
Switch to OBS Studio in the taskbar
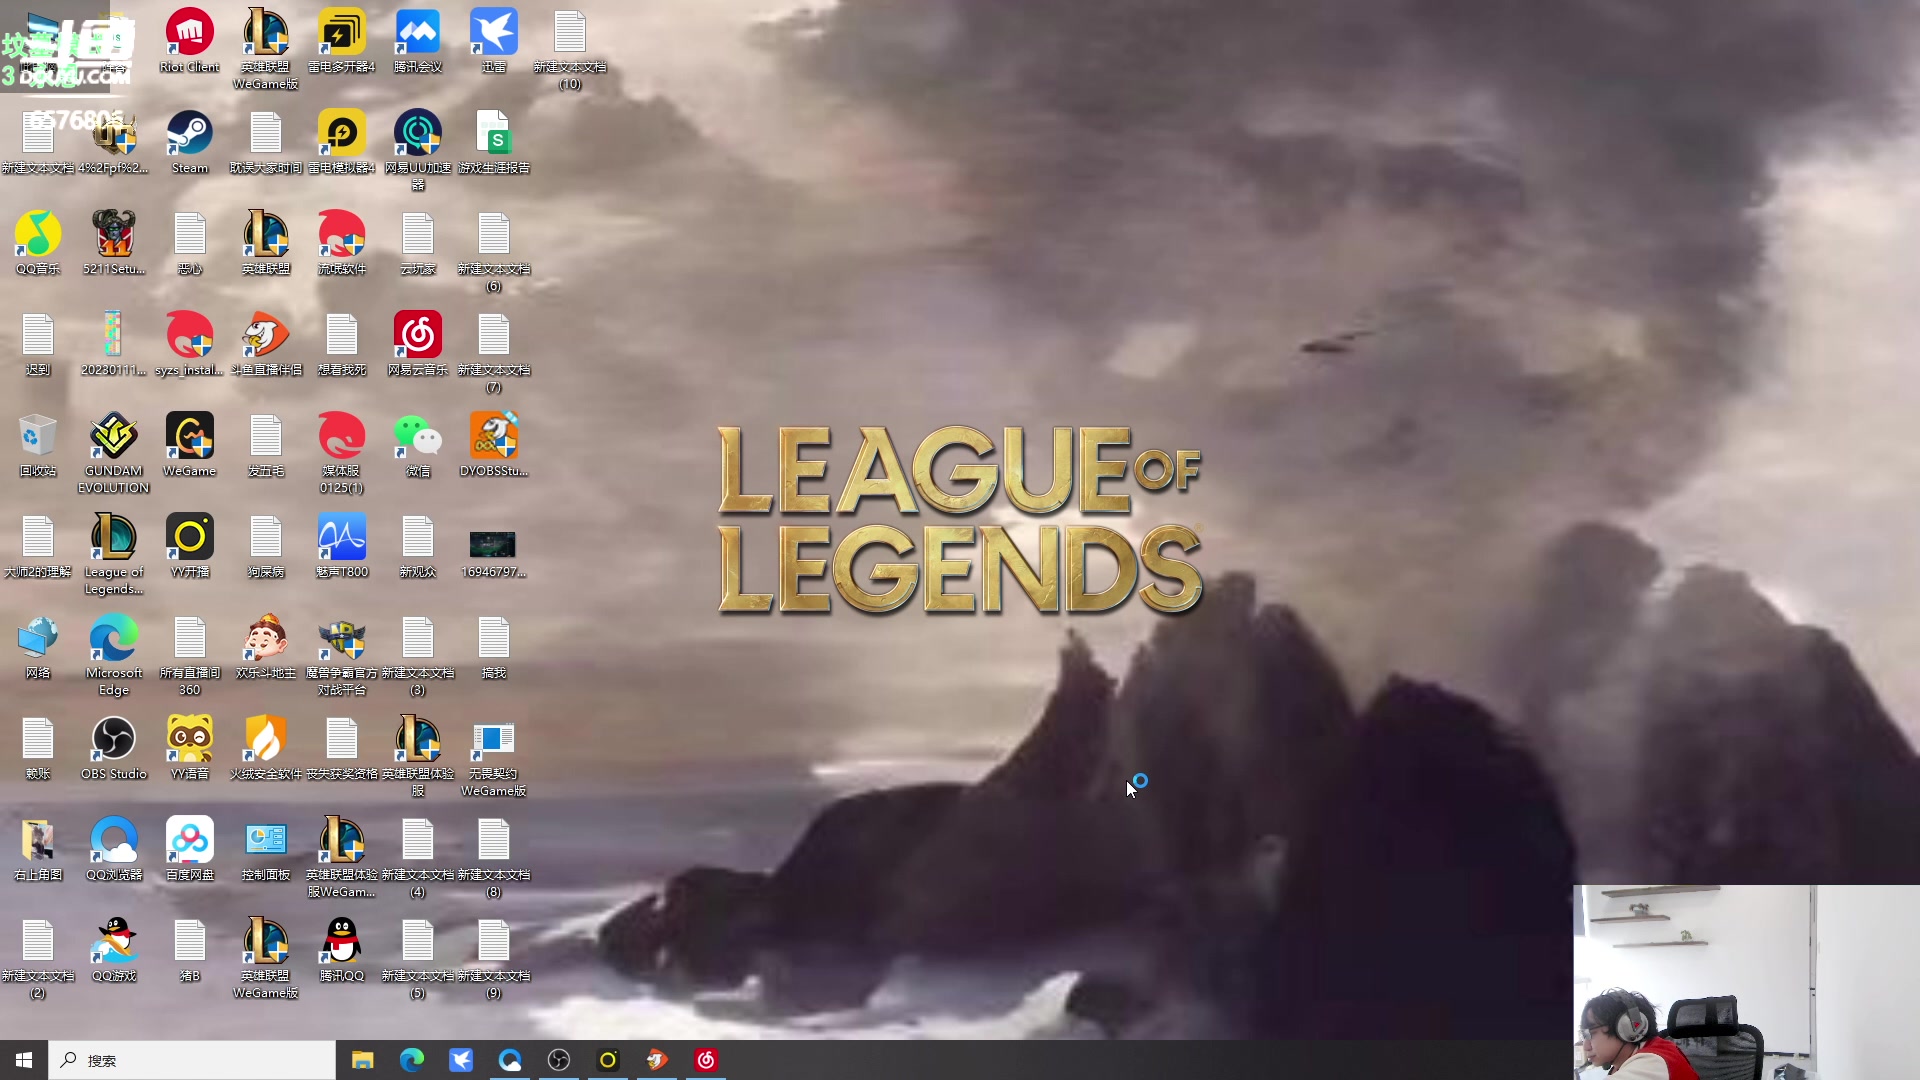[x=559, y=1060]
